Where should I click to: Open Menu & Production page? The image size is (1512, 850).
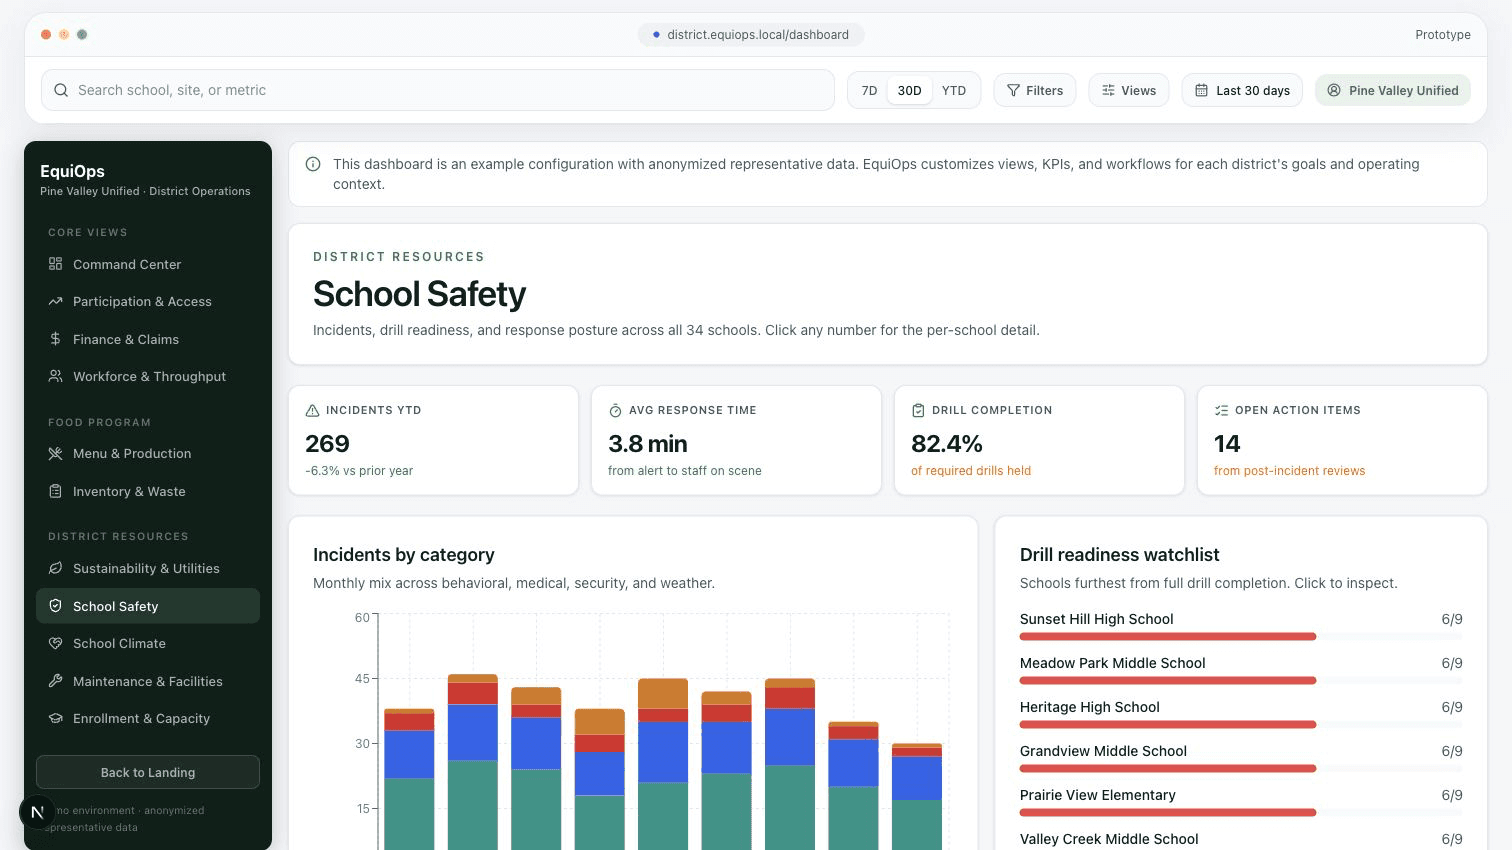148,453
